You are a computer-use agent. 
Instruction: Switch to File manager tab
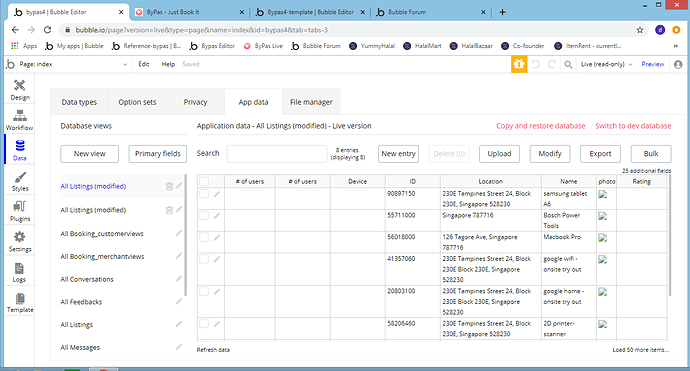311,102
